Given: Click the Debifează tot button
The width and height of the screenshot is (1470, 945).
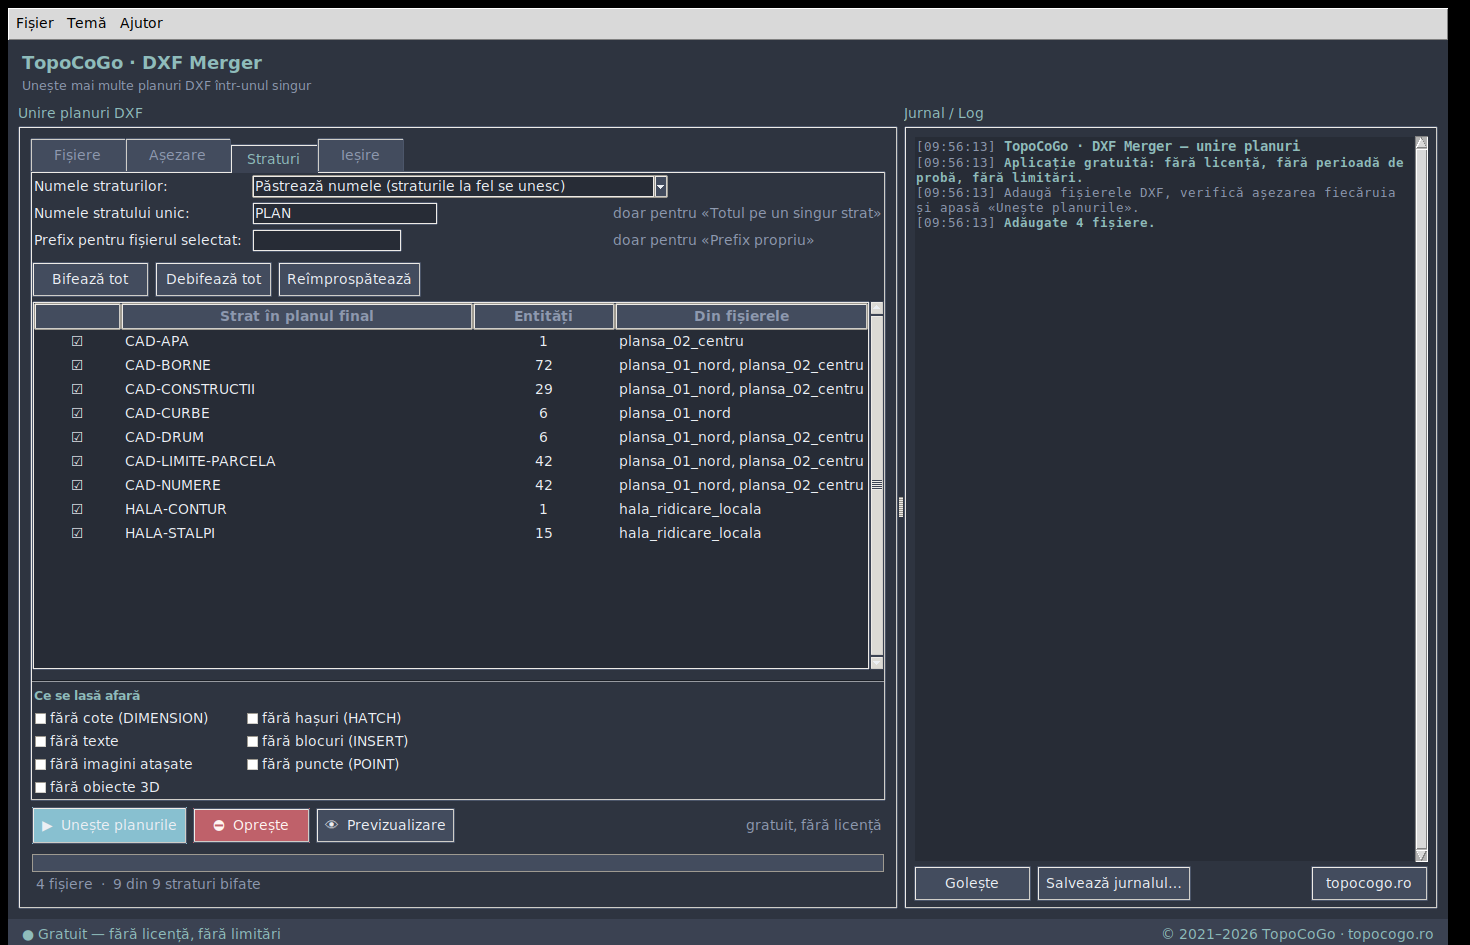Looking at the screenshot, I should point(213,279).
